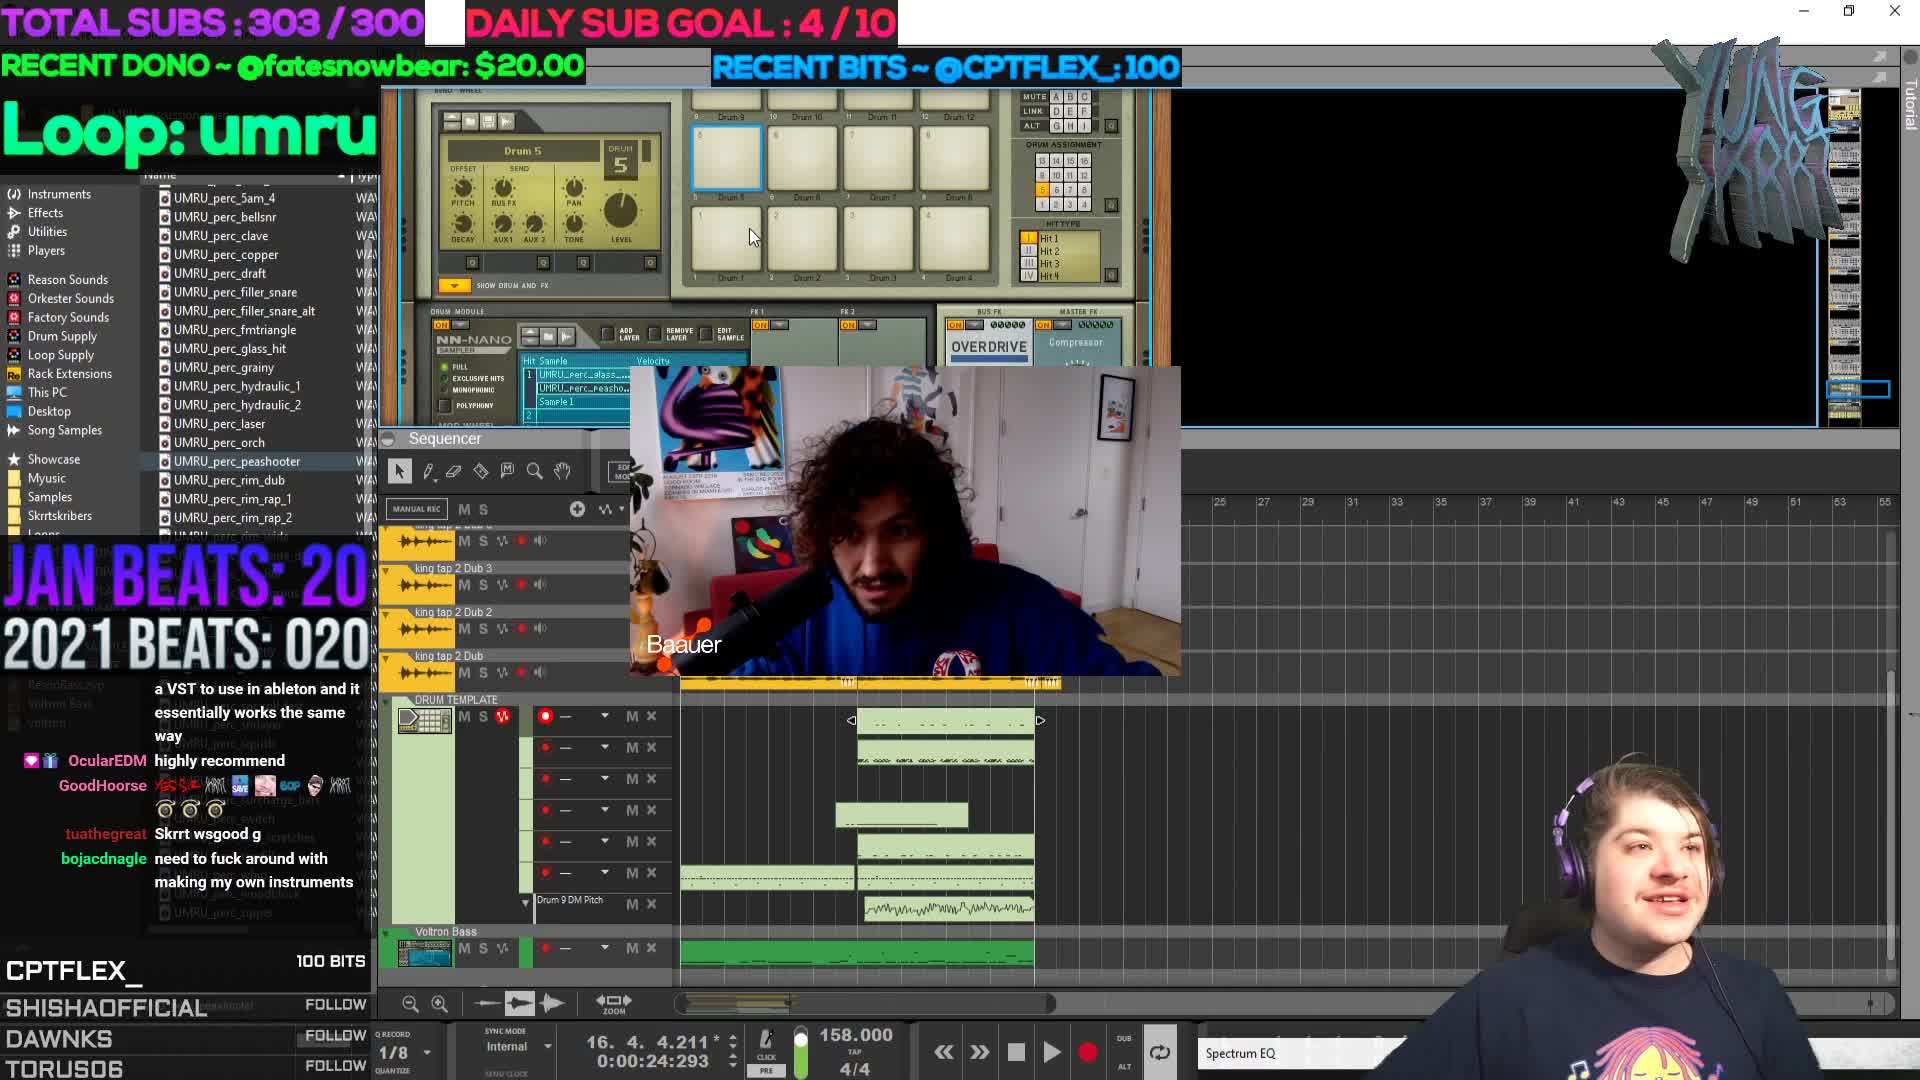Toggle record enable on king tap 2 Dub track
The width and height of the screenshot is (1920, 1080).
(521, 673)
